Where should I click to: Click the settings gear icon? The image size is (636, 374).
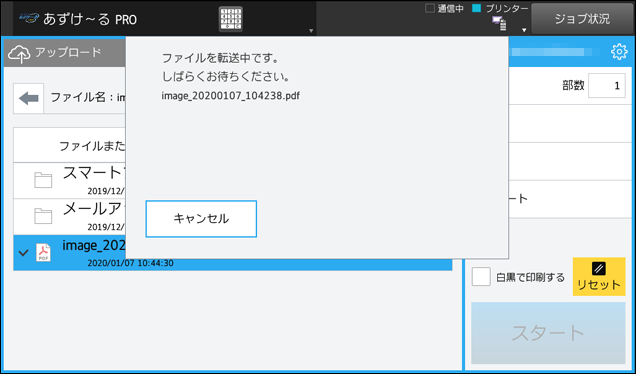tap(619, 52)
